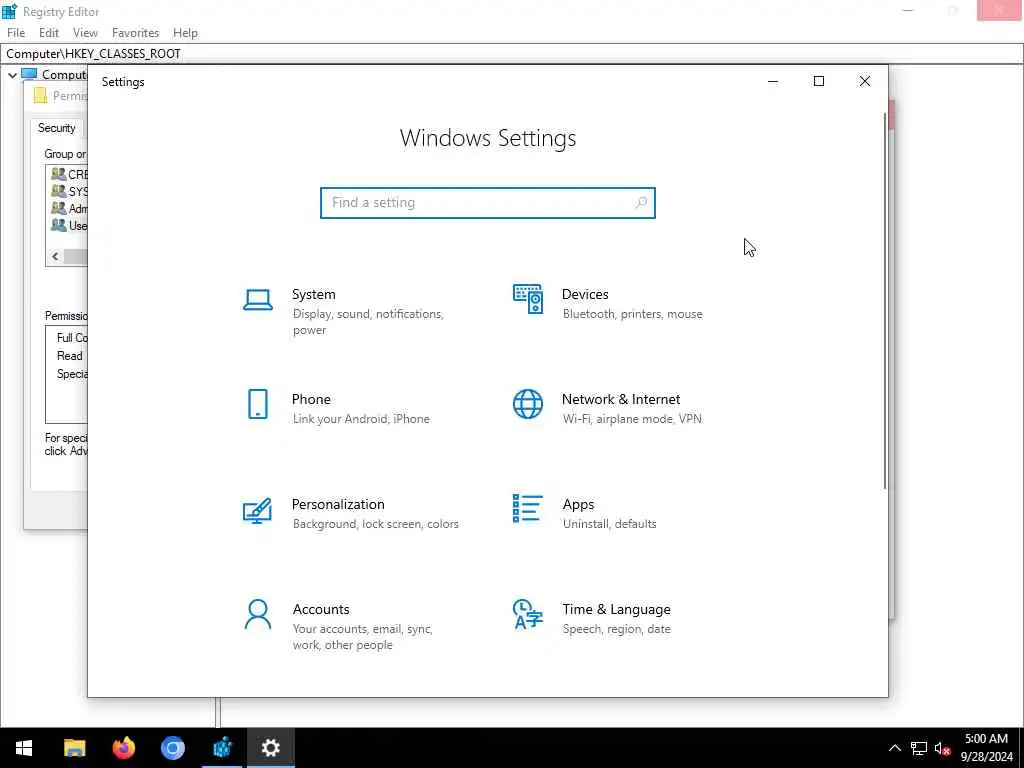Click the muted volume tray icon
The image size is (1024, 768).
(942, 748)
